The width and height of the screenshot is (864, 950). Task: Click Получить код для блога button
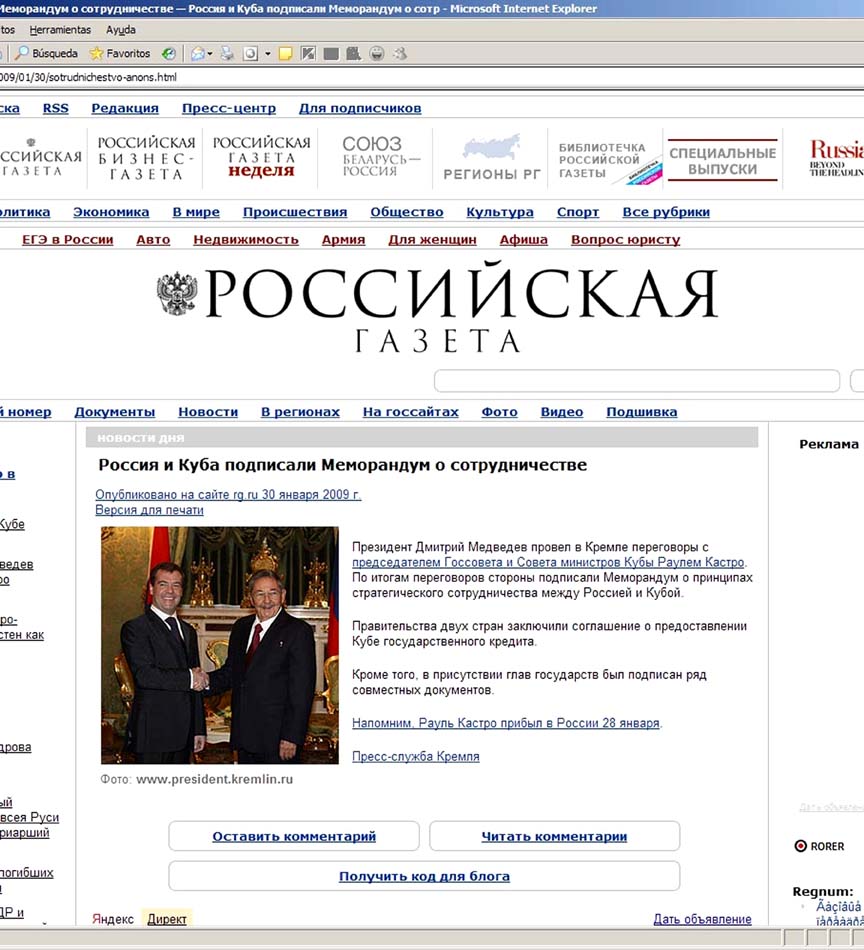click(x=424, y=876)
